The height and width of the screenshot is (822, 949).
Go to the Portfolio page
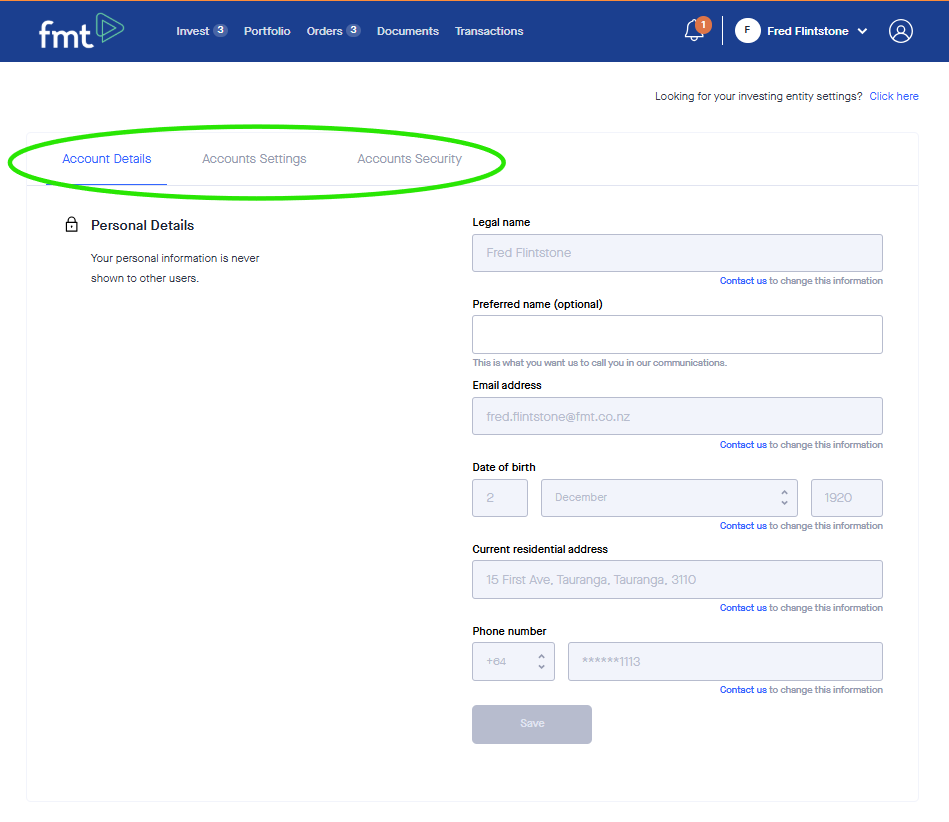pyautogui.click(x=267, y=31)
